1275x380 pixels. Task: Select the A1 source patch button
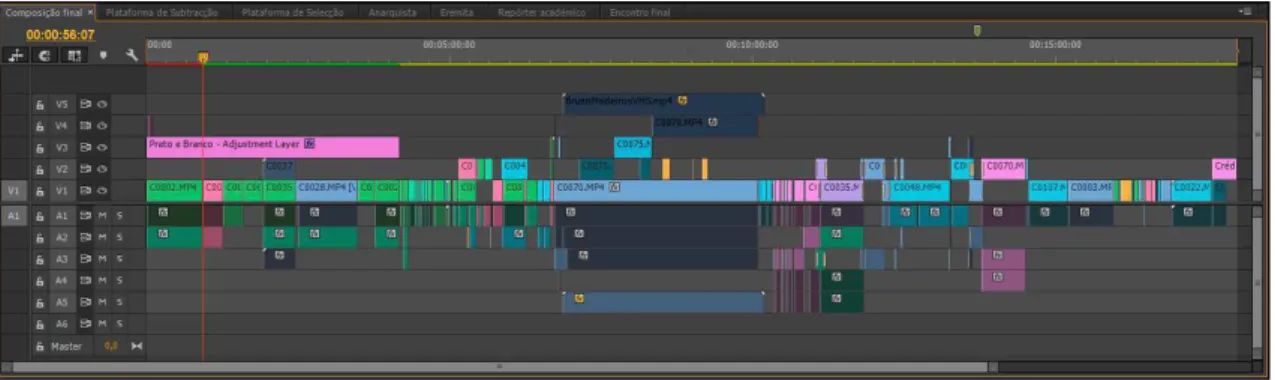click(14, 215)
